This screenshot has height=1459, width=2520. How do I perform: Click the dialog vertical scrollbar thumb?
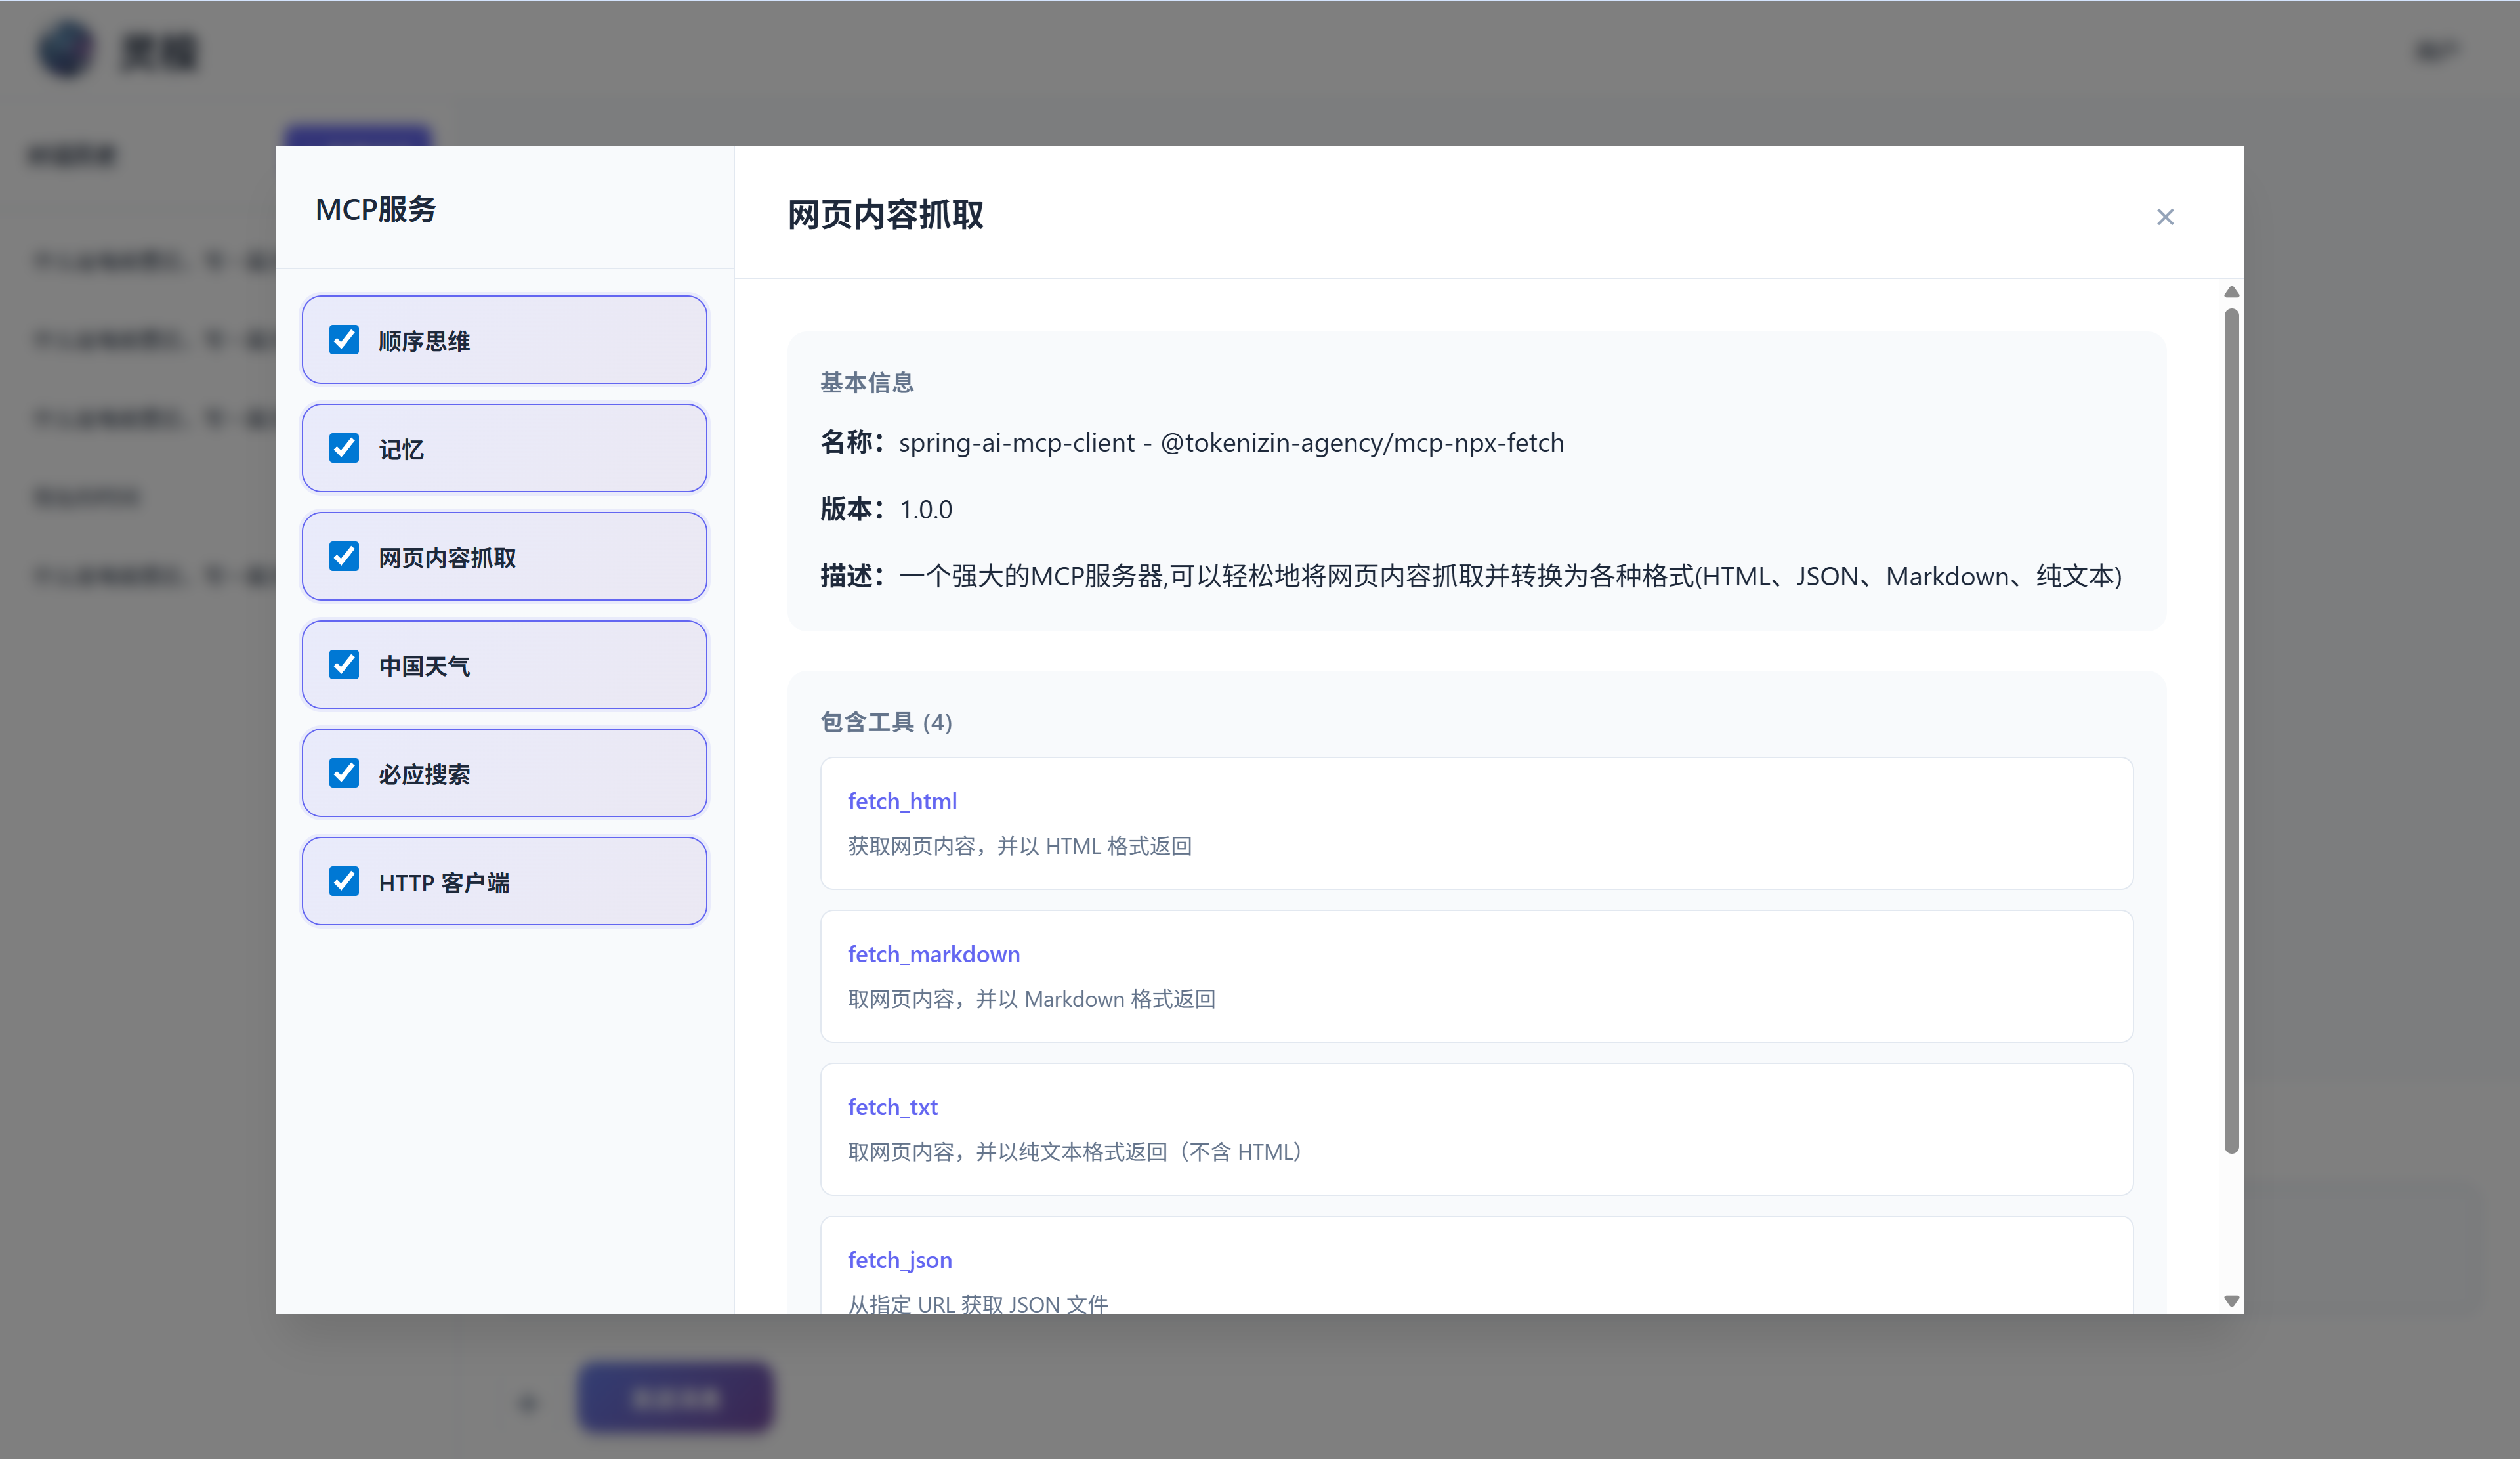pos(2231,730)
